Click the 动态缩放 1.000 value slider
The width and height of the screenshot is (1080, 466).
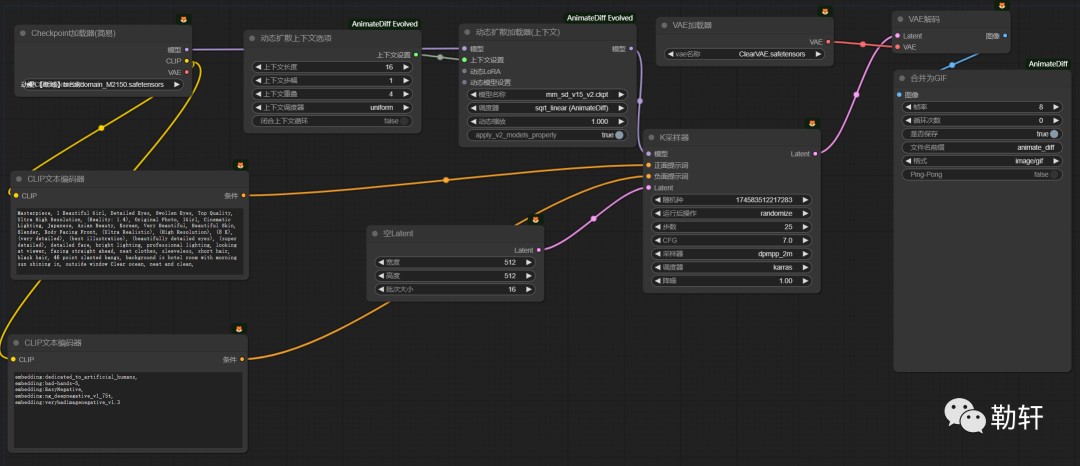[548, 121]
